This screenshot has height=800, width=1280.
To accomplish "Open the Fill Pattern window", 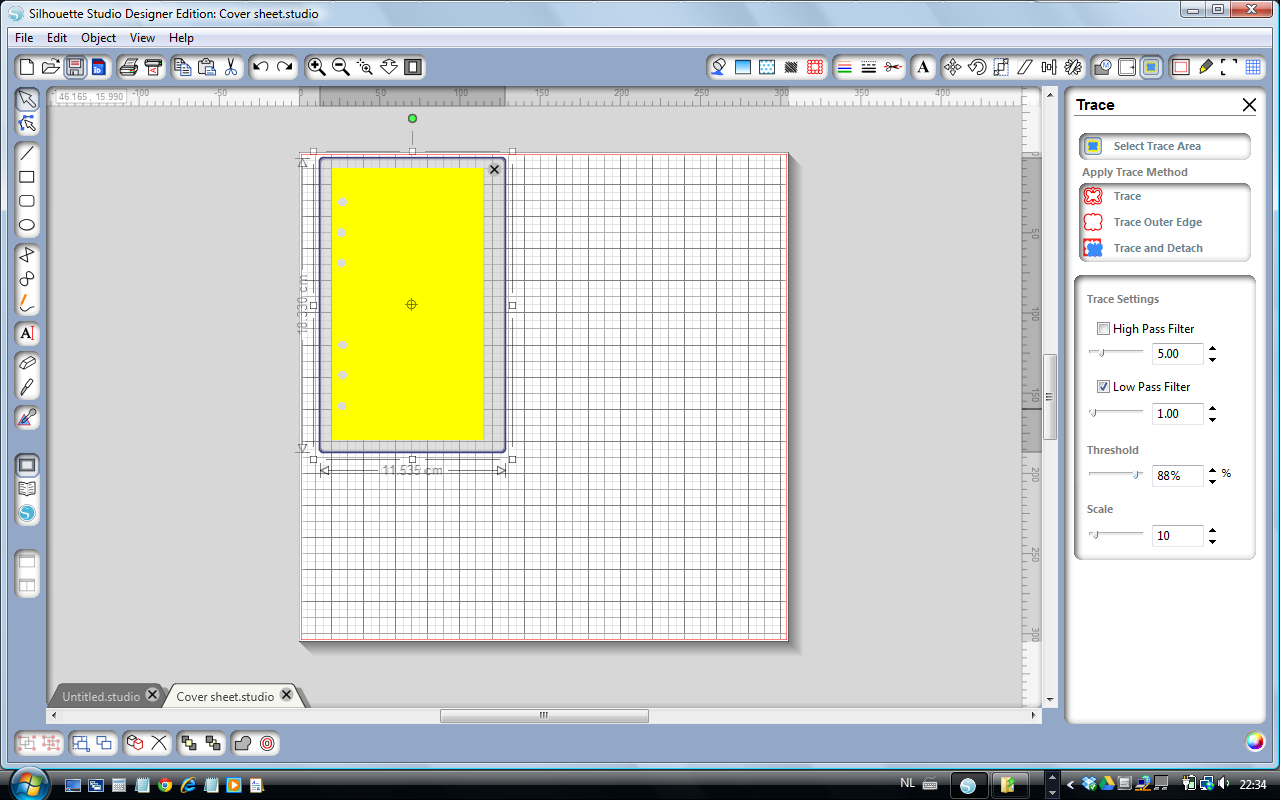I will click(767, 67).
